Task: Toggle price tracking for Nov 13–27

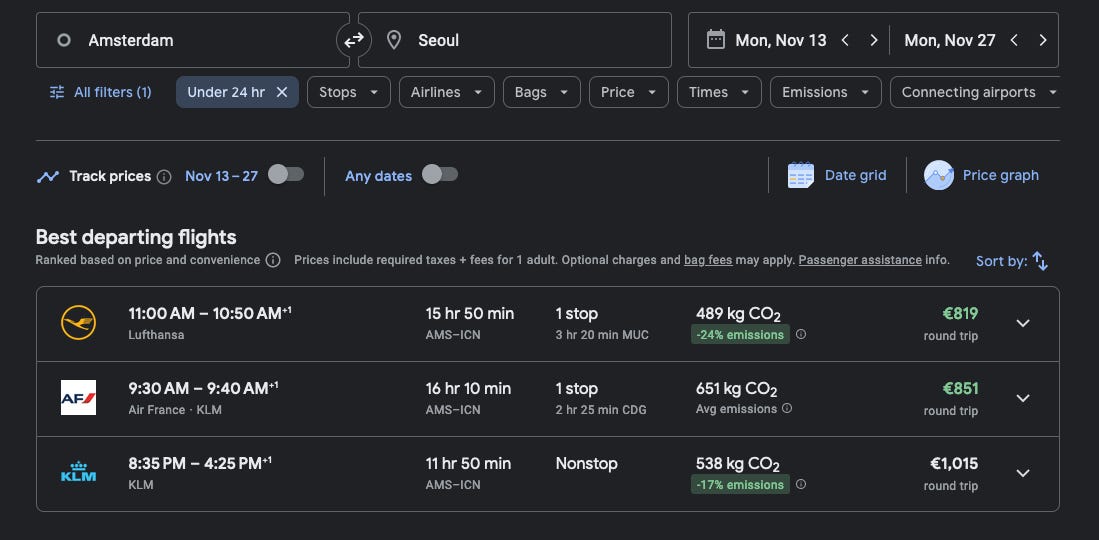Action: (285, 175)
